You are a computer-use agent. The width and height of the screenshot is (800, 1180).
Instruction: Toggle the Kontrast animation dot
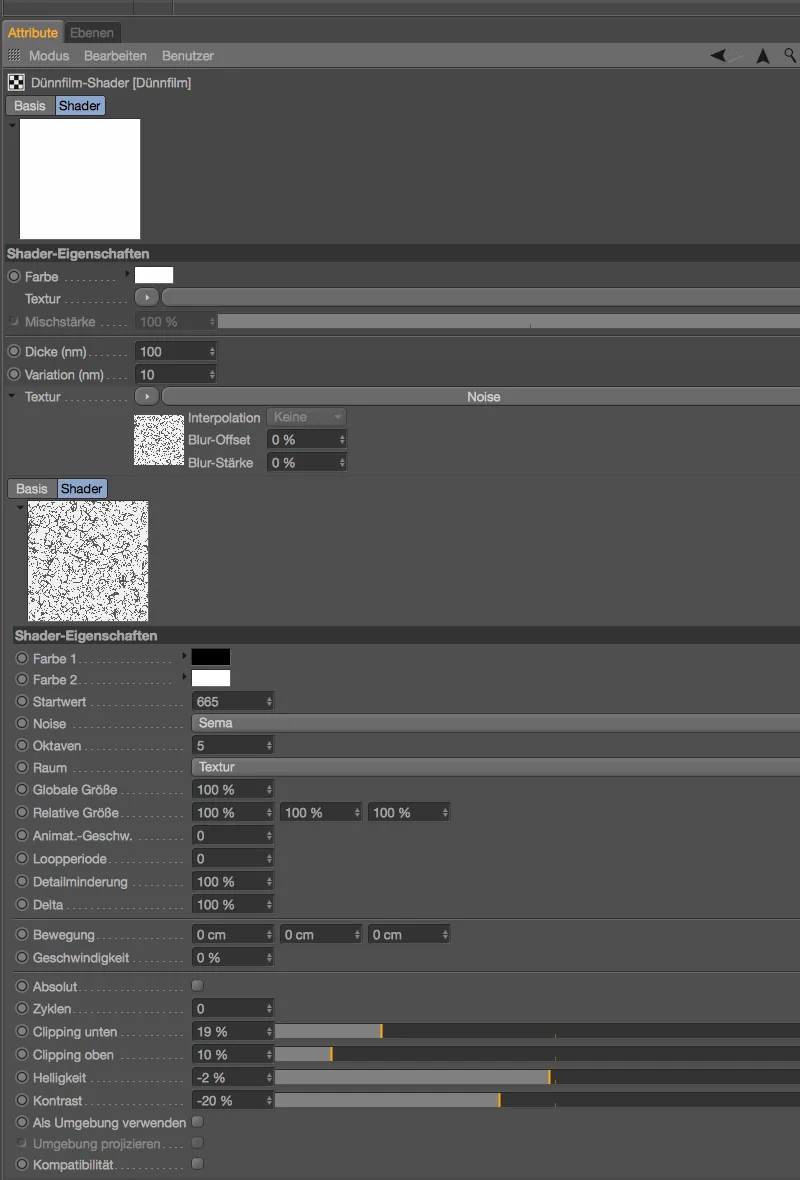[22, 1100]
